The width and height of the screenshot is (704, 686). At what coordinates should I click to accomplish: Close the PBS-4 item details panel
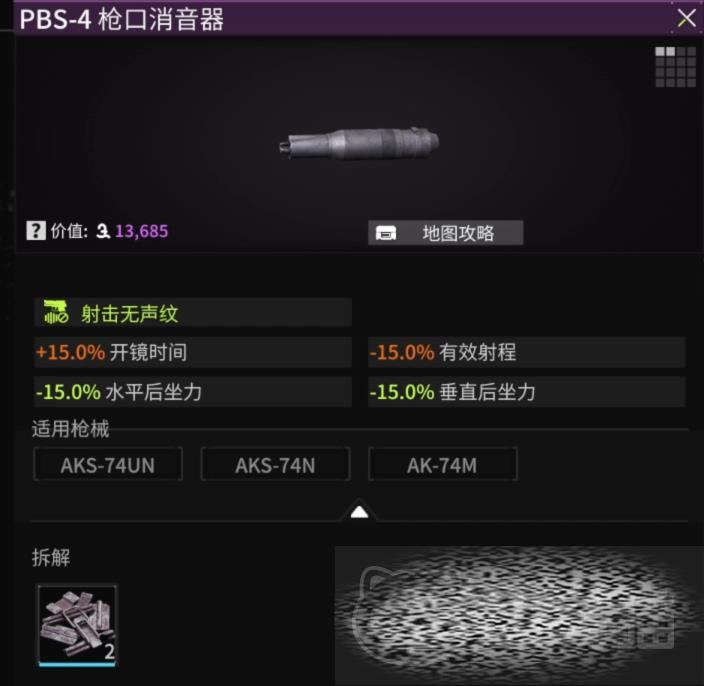tap(686, 18)
